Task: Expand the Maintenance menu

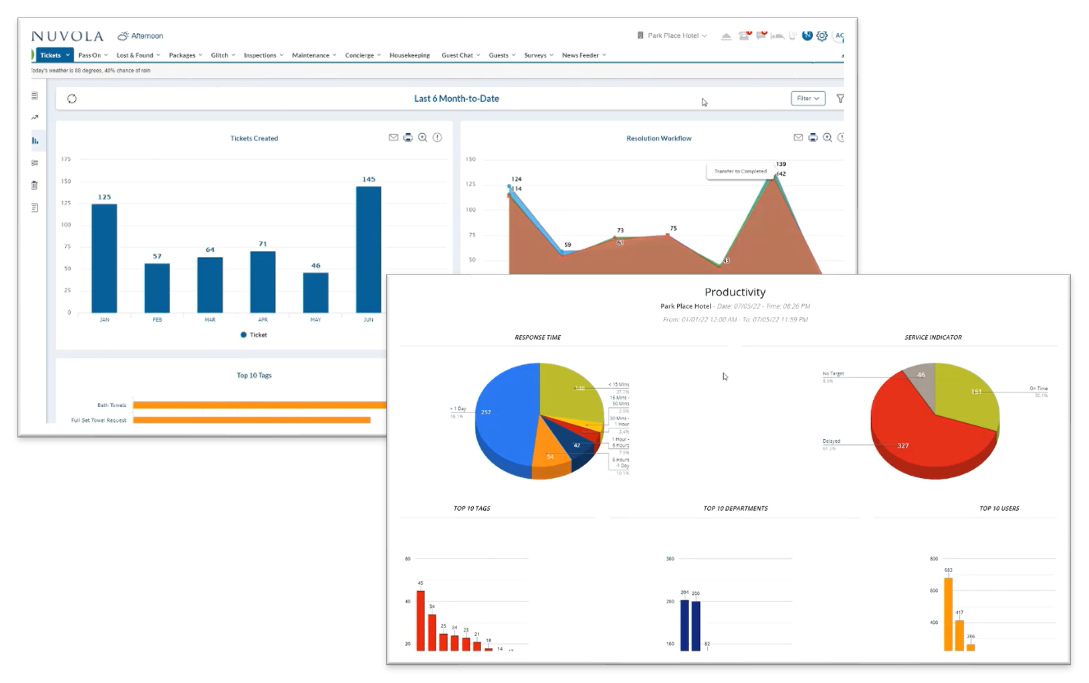Action: [314, 55]
